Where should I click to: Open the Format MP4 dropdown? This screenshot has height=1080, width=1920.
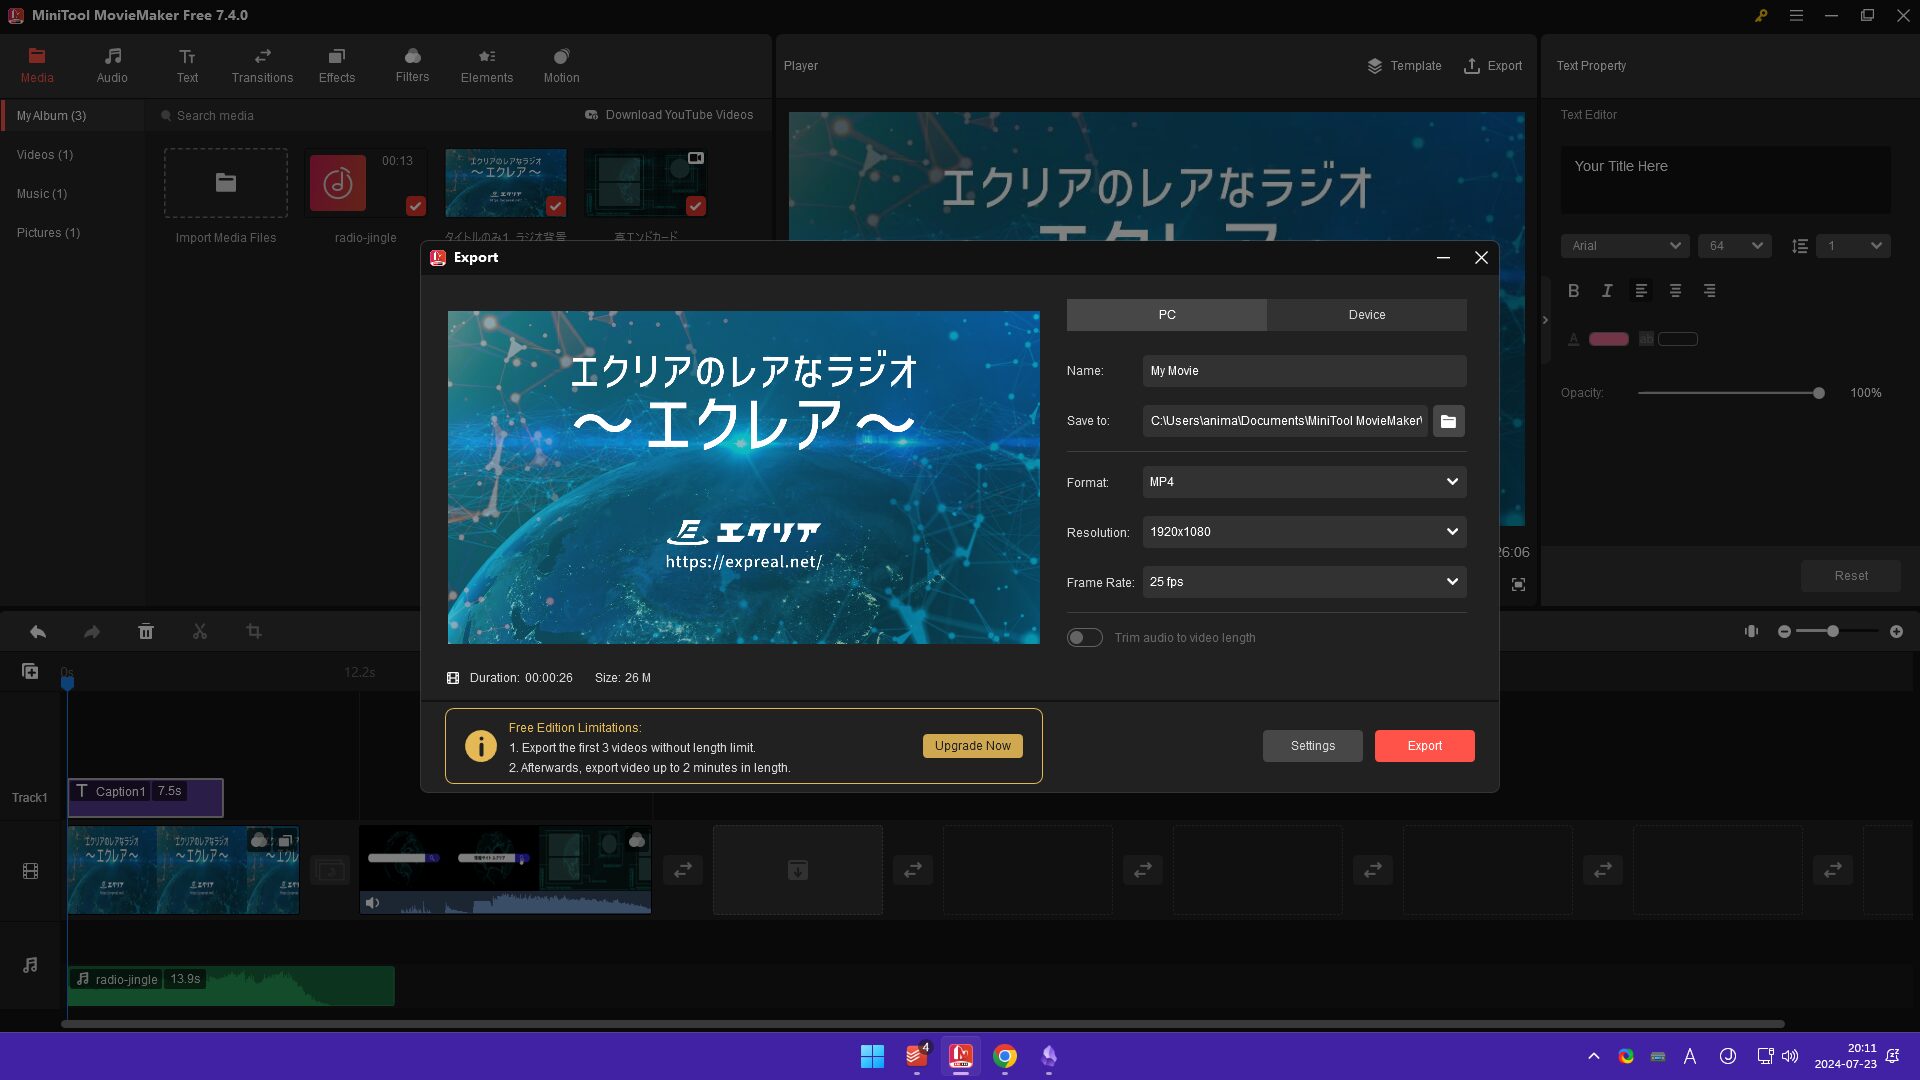1304,482
